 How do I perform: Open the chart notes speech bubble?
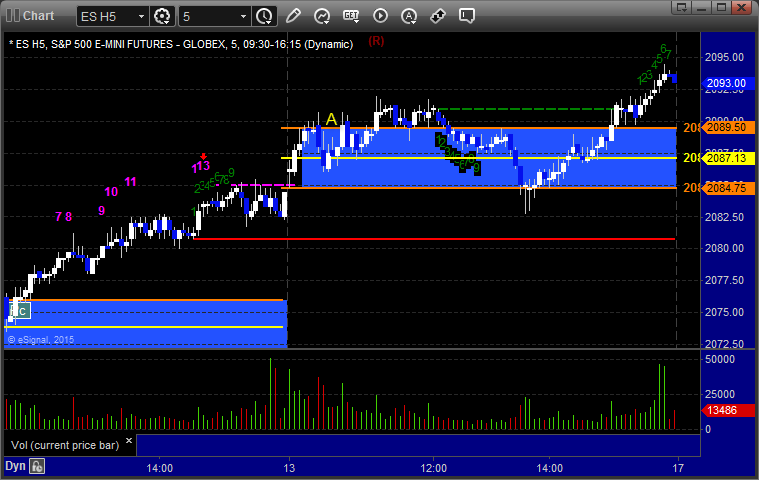(467, 16)
